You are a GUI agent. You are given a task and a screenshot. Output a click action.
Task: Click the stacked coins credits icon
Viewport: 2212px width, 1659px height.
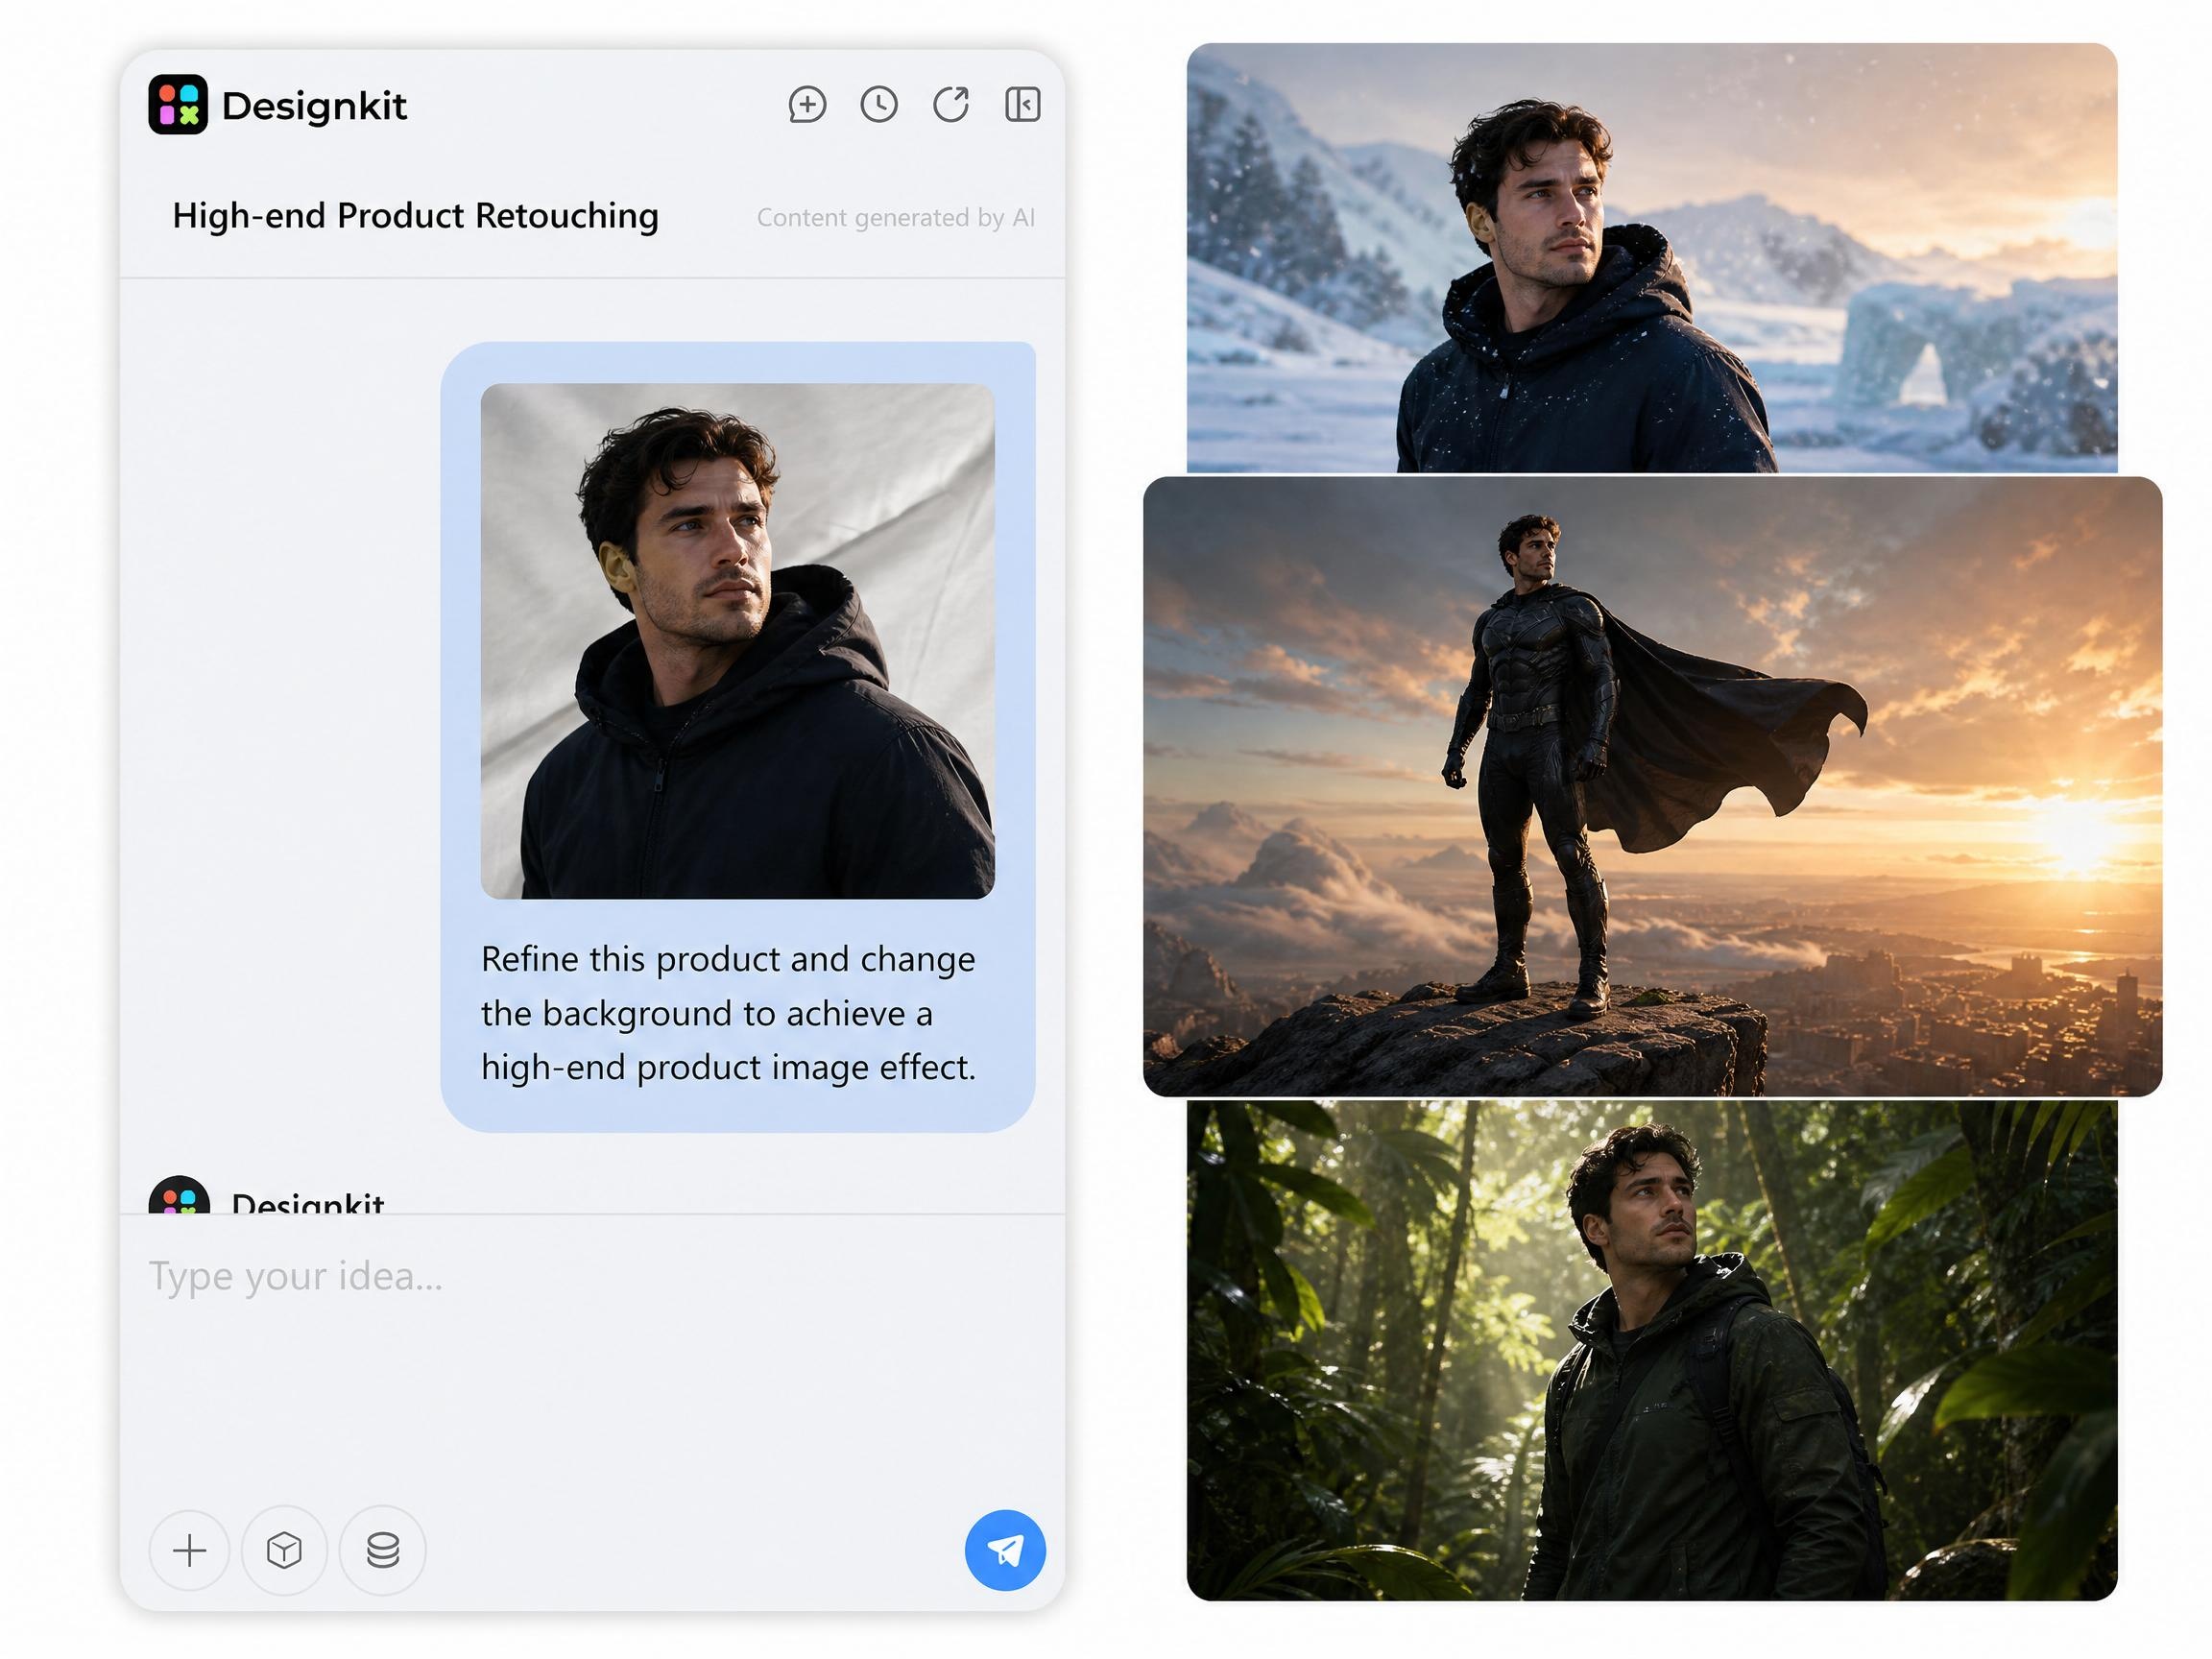tap(383, 1550)
